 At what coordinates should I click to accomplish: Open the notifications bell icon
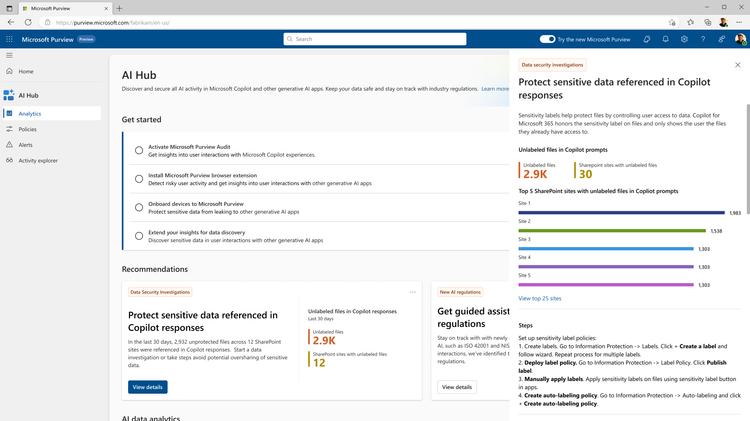665,39
